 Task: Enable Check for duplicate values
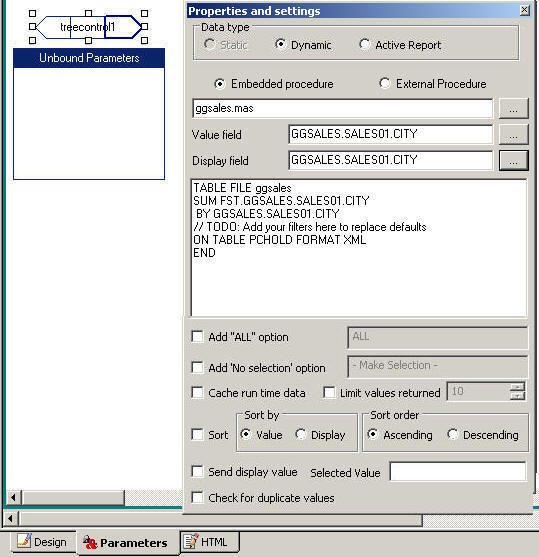197,497
